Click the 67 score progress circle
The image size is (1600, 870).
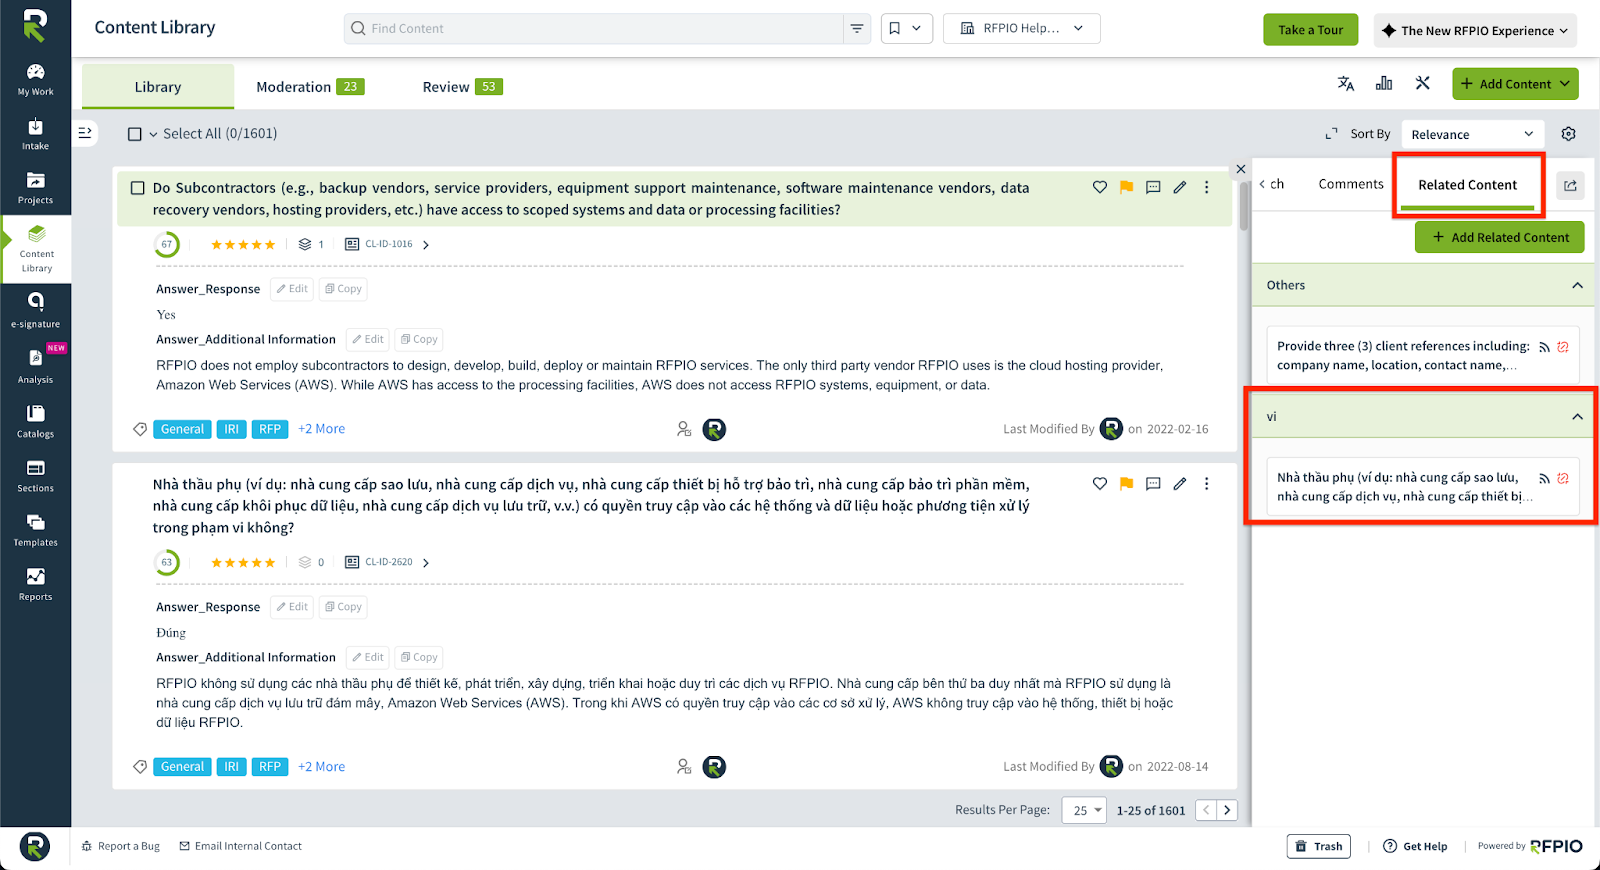point(167,244)
